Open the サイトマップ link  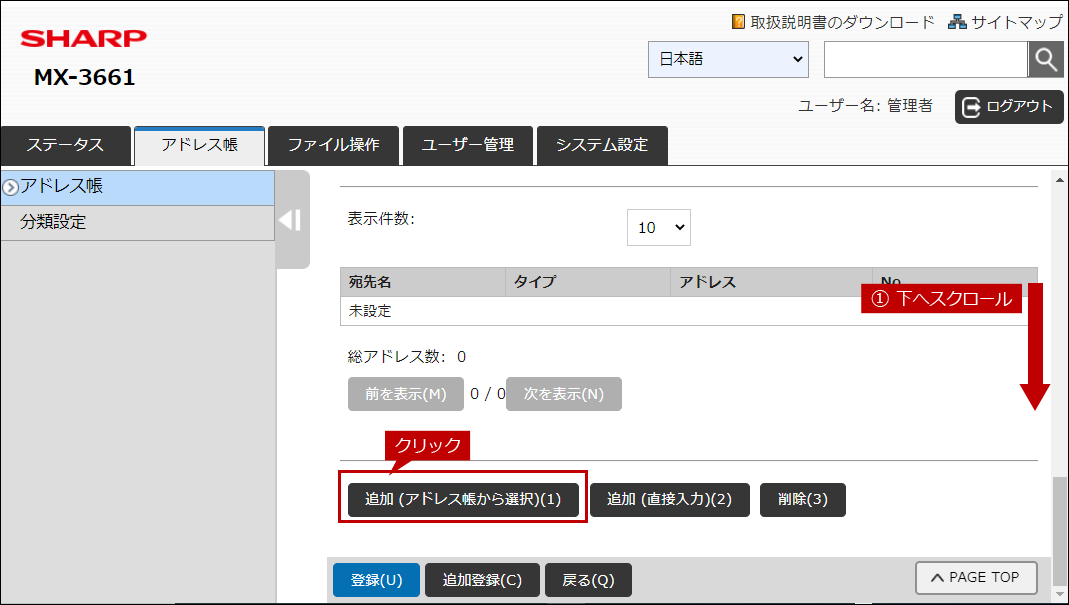pyautogui.click(x=1017, y=23)
